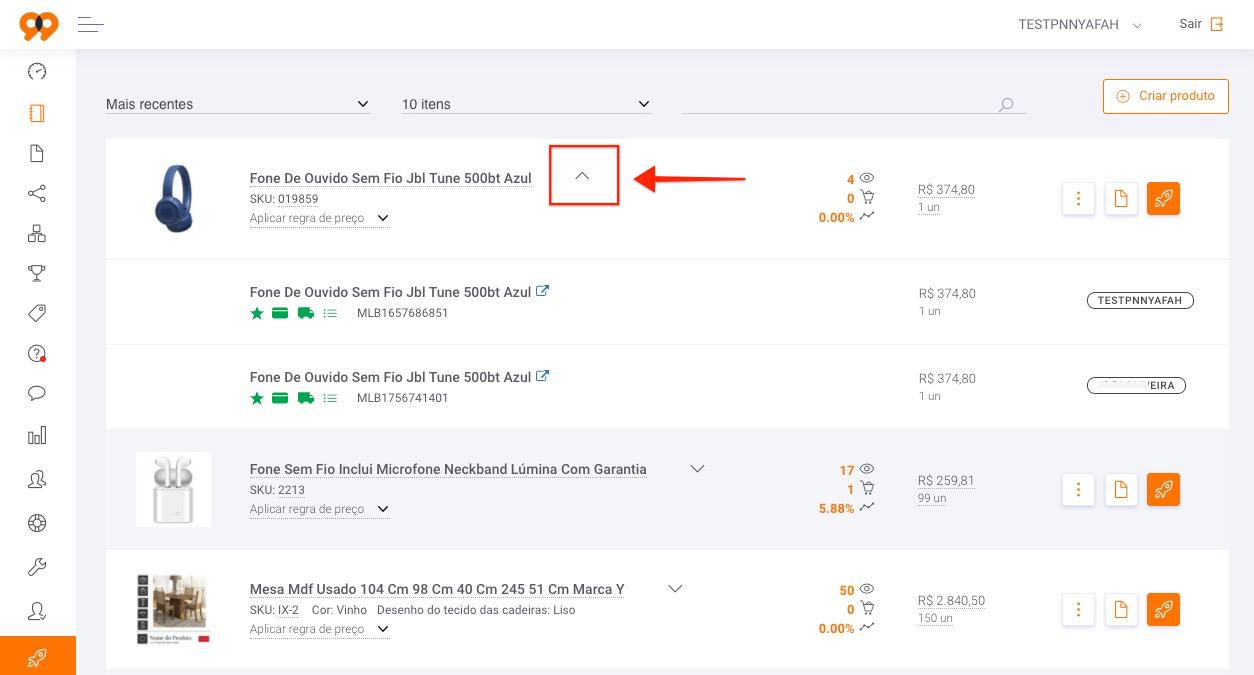Click the product search input field
Viewport: 1254px width, 675px height.
coord(854,104)
